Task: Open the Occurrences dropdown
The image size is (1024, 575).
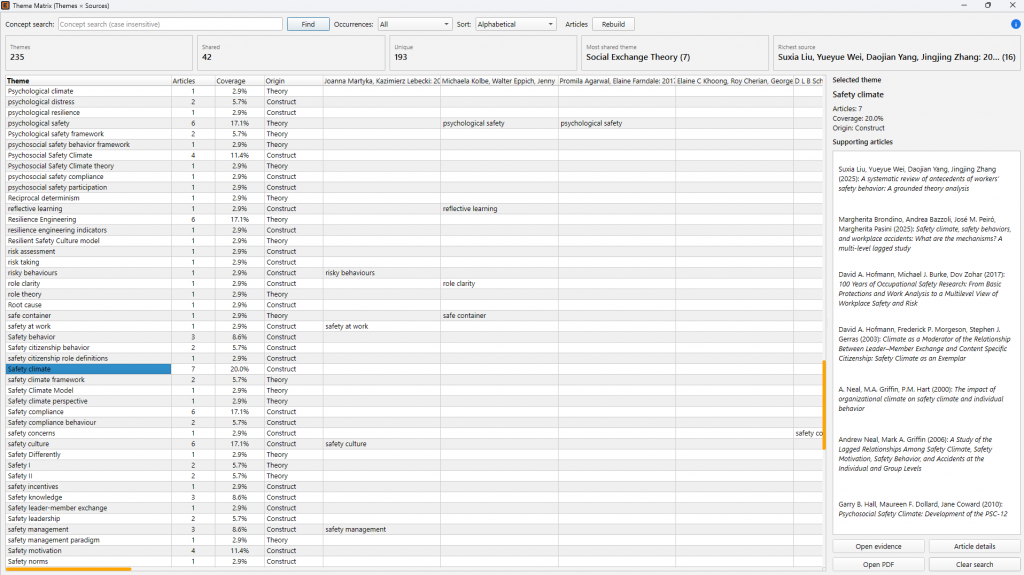Action: [x=415, y=24]
